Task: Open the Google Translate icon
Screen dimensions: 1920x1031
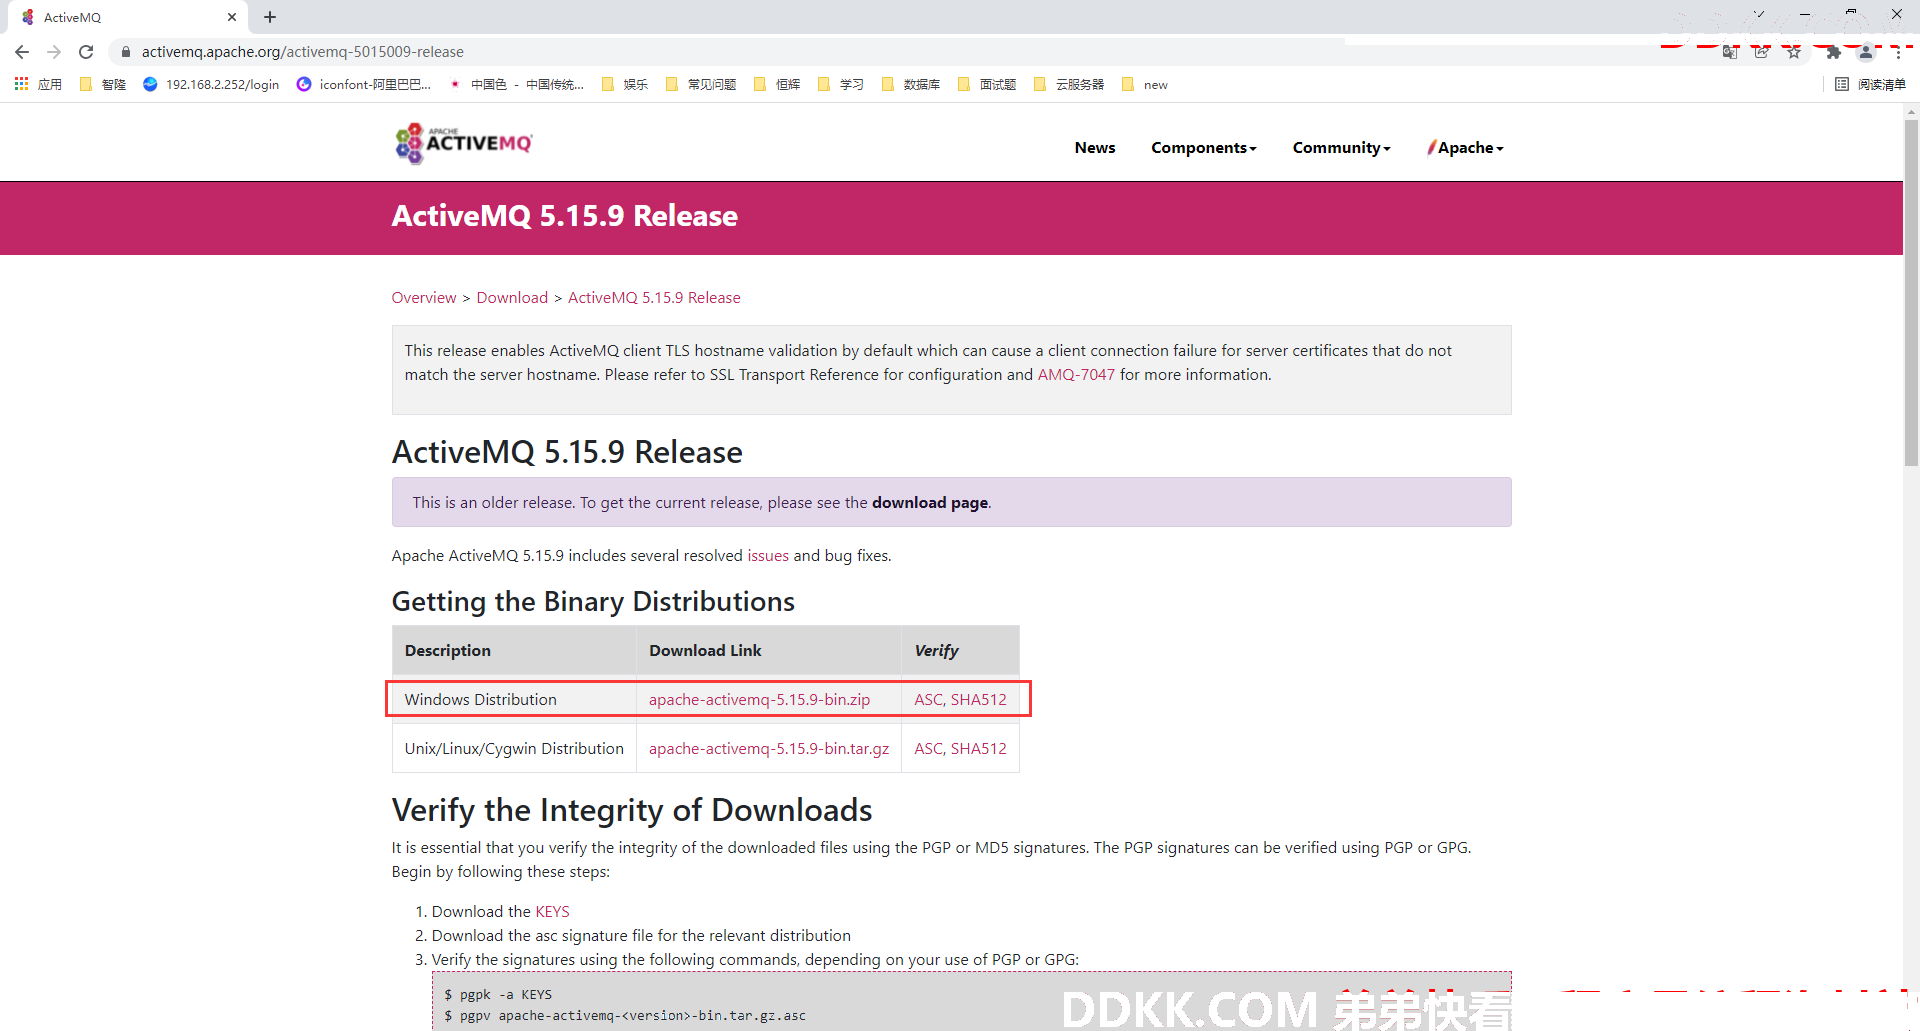Action: coord(1730,52)
